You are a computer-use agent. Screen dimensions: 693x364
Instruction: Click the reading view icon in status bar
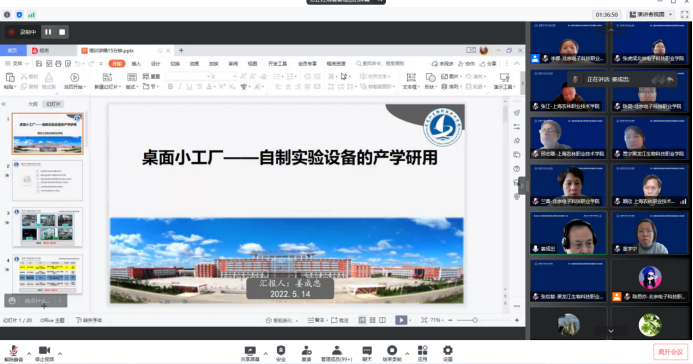click(x=382, y=320)
